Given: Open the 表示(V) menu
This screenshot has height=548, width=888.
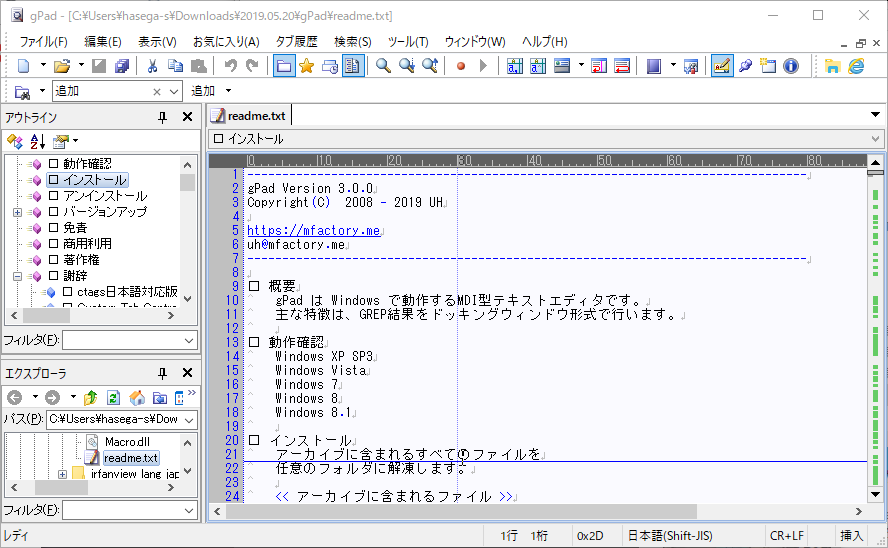Looking at the screenshot, I should 157,41.
